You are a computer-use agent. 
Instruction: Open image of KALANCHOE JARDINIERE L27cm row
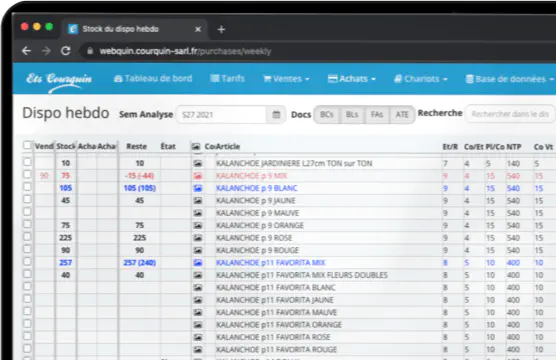[198, 164]
